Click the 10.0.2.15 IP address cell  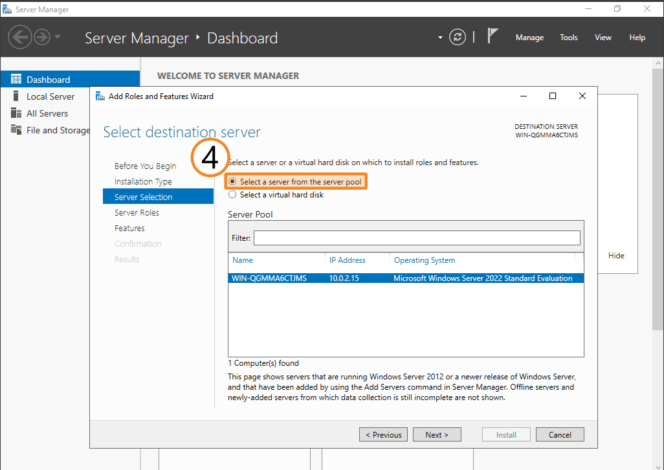tap(344, 278)
